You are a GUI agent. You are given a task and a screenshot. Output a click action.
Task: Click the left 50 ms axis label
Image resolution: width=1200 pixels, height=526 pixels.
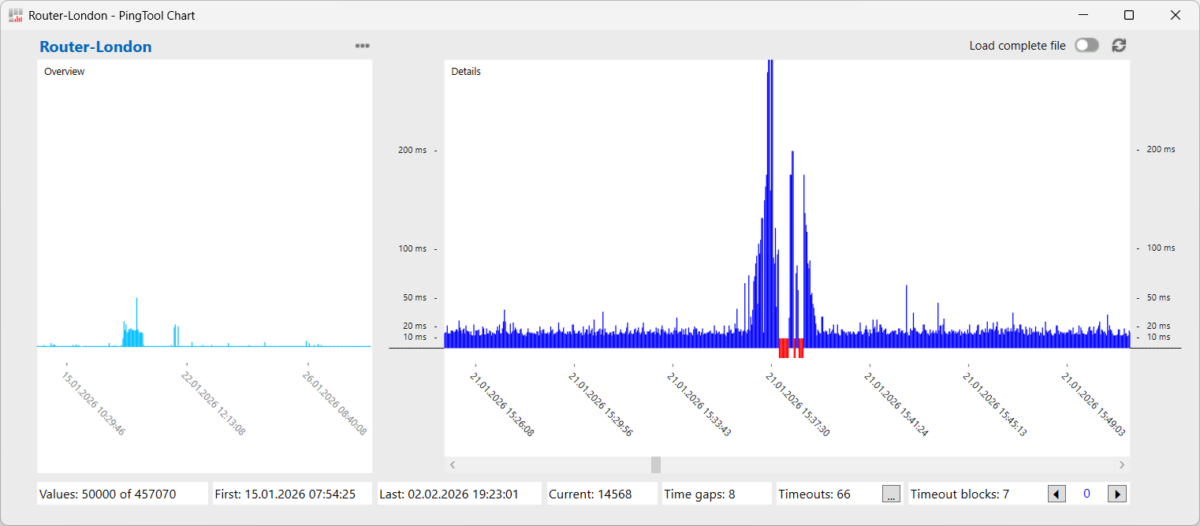415,298
